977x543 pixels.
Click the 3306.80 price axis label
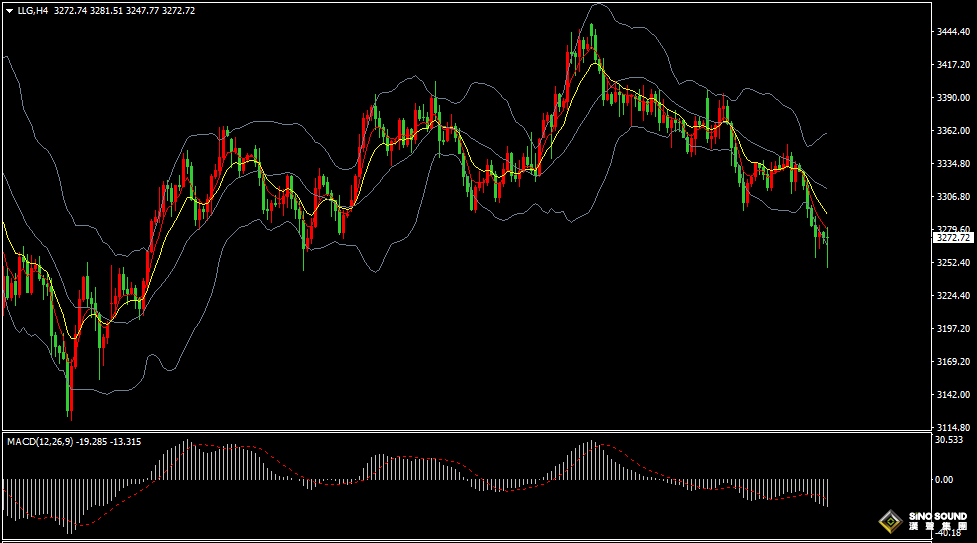pos(953,197)
